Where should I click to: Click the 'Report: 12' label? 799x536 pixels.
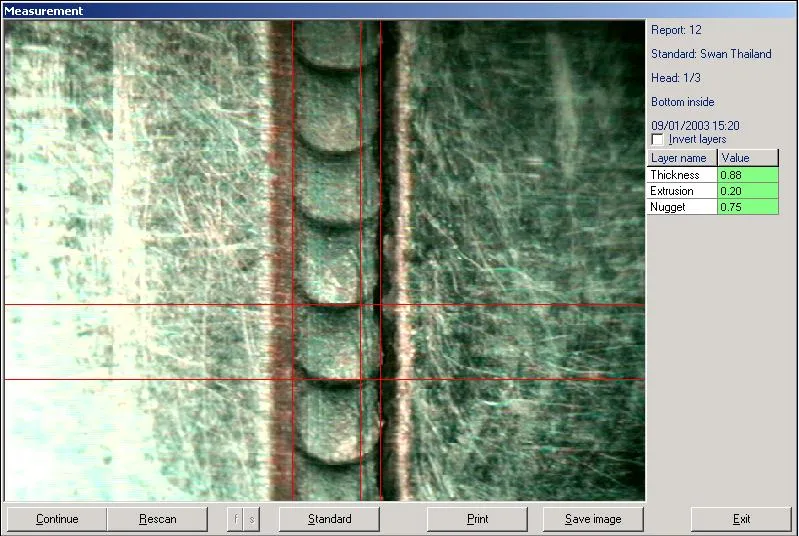[x=676, y=30]
